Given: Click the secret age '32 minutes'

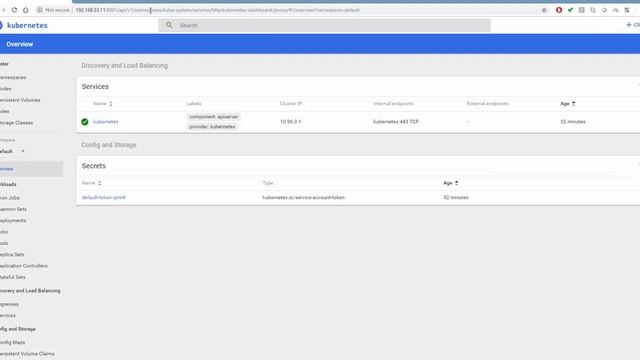Looking at the screenshot, I should [456, 197].
